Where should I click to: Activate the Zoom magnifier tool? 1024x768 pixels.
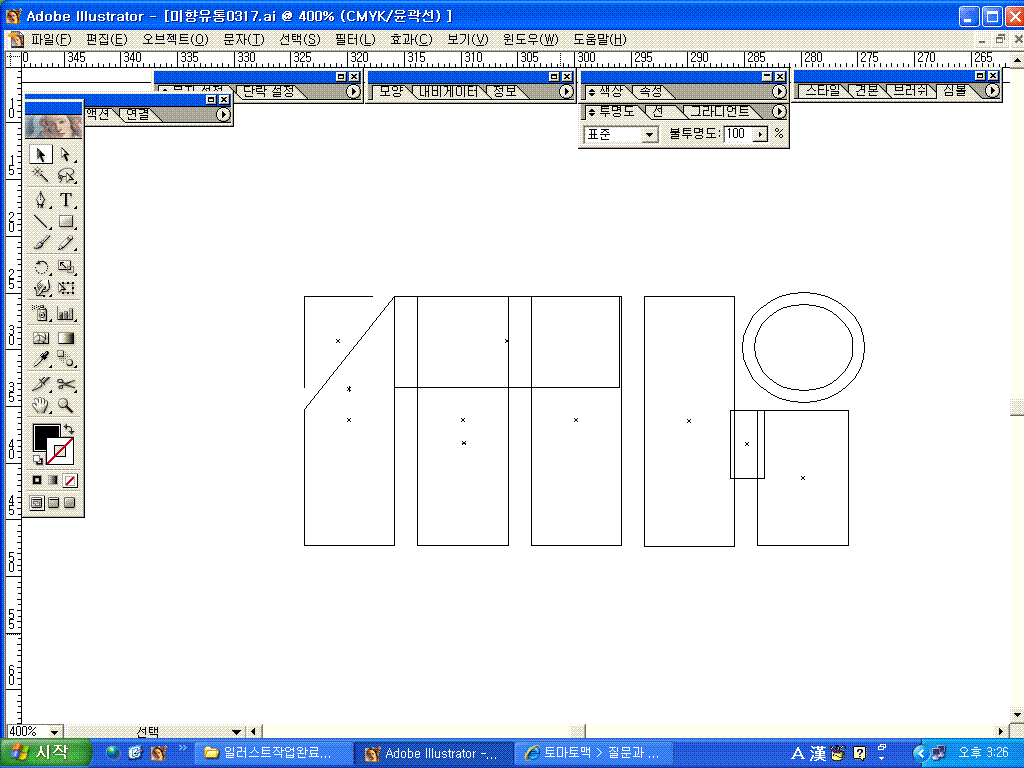66,406
